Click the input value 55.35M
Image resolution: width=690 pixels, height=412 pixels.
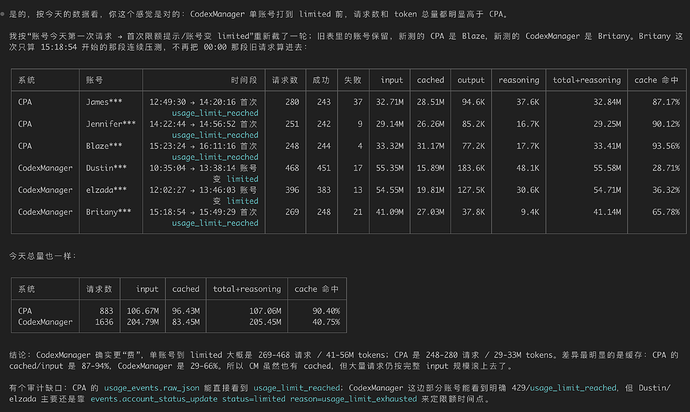click(x=390, y=168)
